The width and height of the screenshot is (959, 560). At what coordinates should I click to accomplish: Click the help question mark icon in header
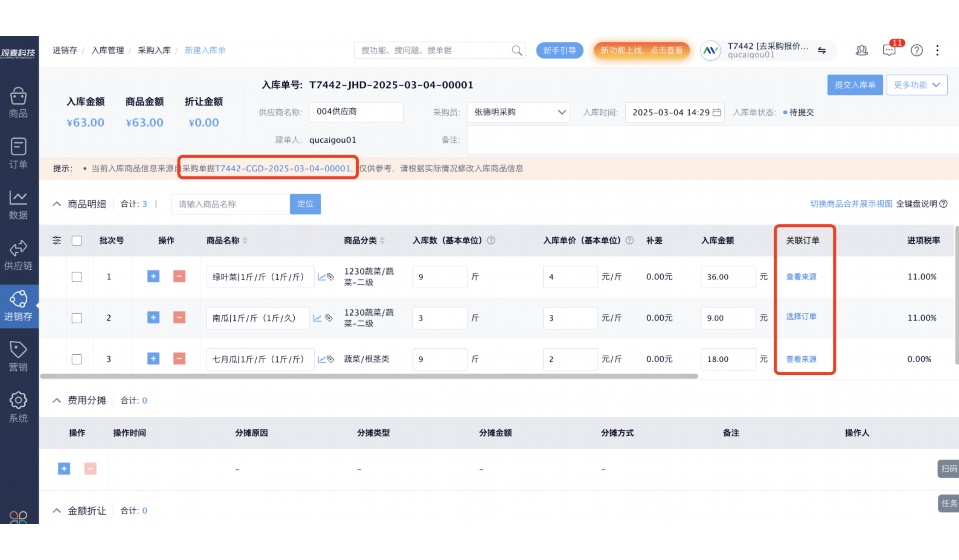(x=916, y=50)
